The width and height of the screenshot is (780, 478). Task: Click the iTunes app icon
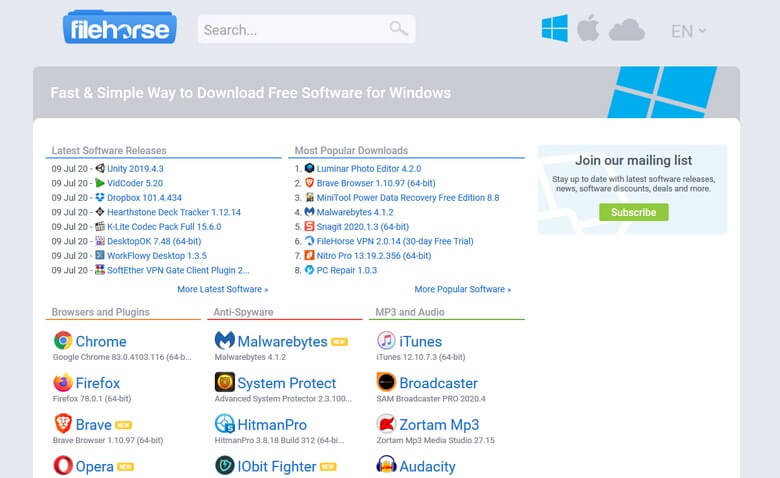386,341
